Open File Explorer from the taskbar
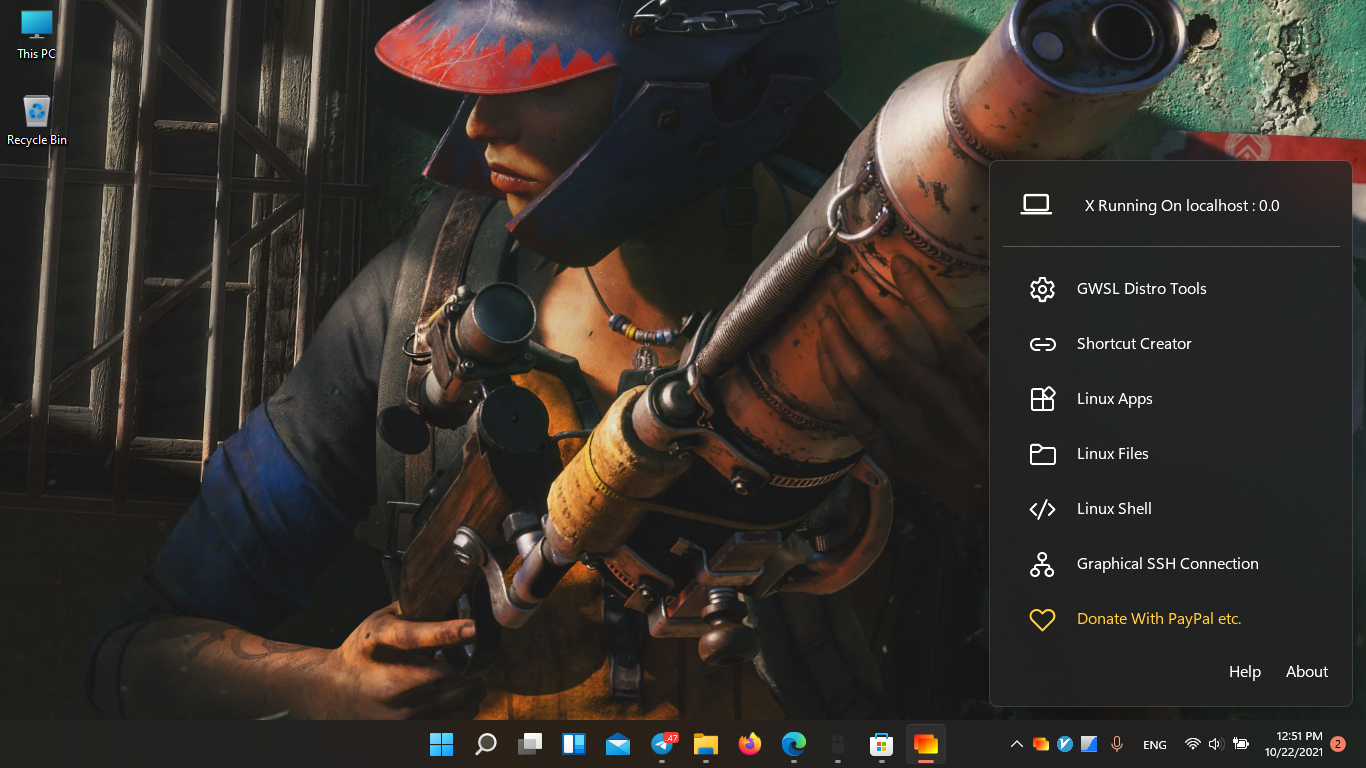 (706, 744)
